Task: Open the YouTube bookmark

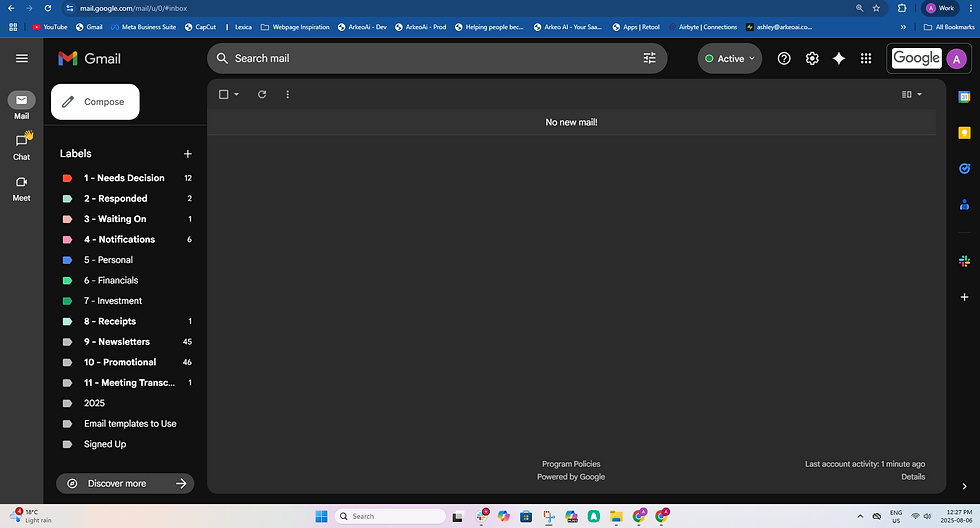Action: point(49,27)
